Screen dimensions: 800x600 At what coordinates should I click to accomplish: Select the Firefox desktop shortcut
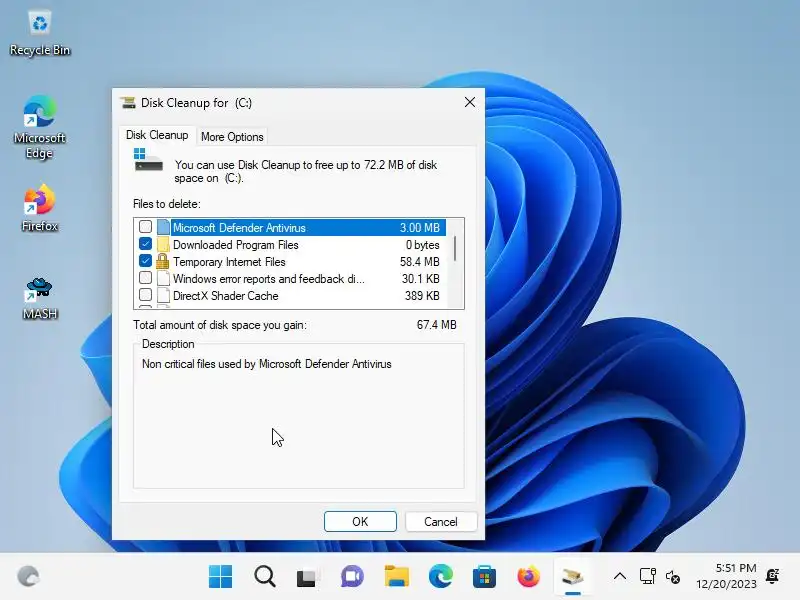pos(40,208)
